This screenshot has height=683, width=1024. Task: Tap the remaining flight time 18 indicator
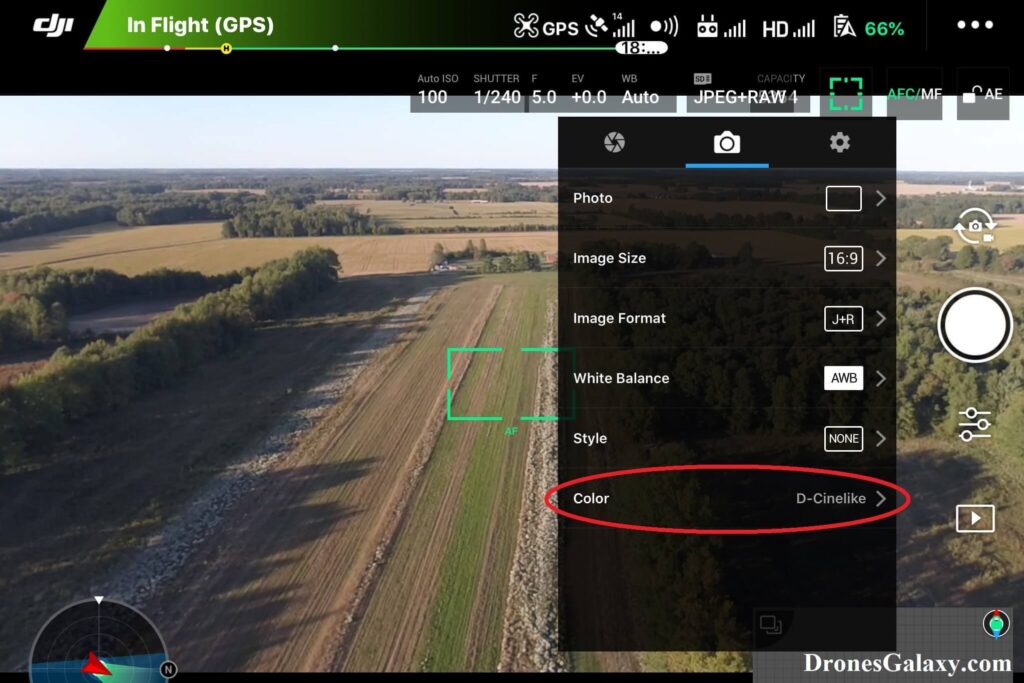click(x=641, y=48)
